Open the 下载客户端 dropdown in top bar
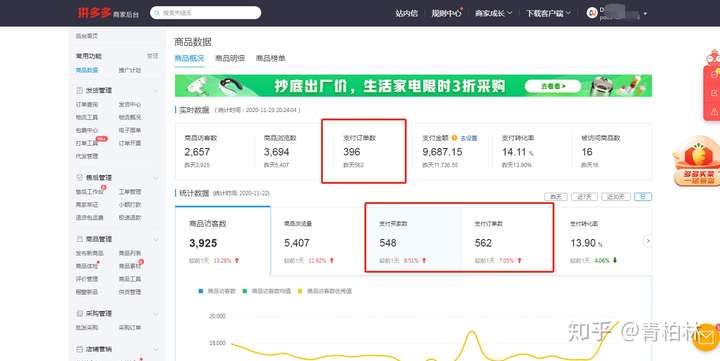This screenshot has height=361, width=720. point(548,13)
